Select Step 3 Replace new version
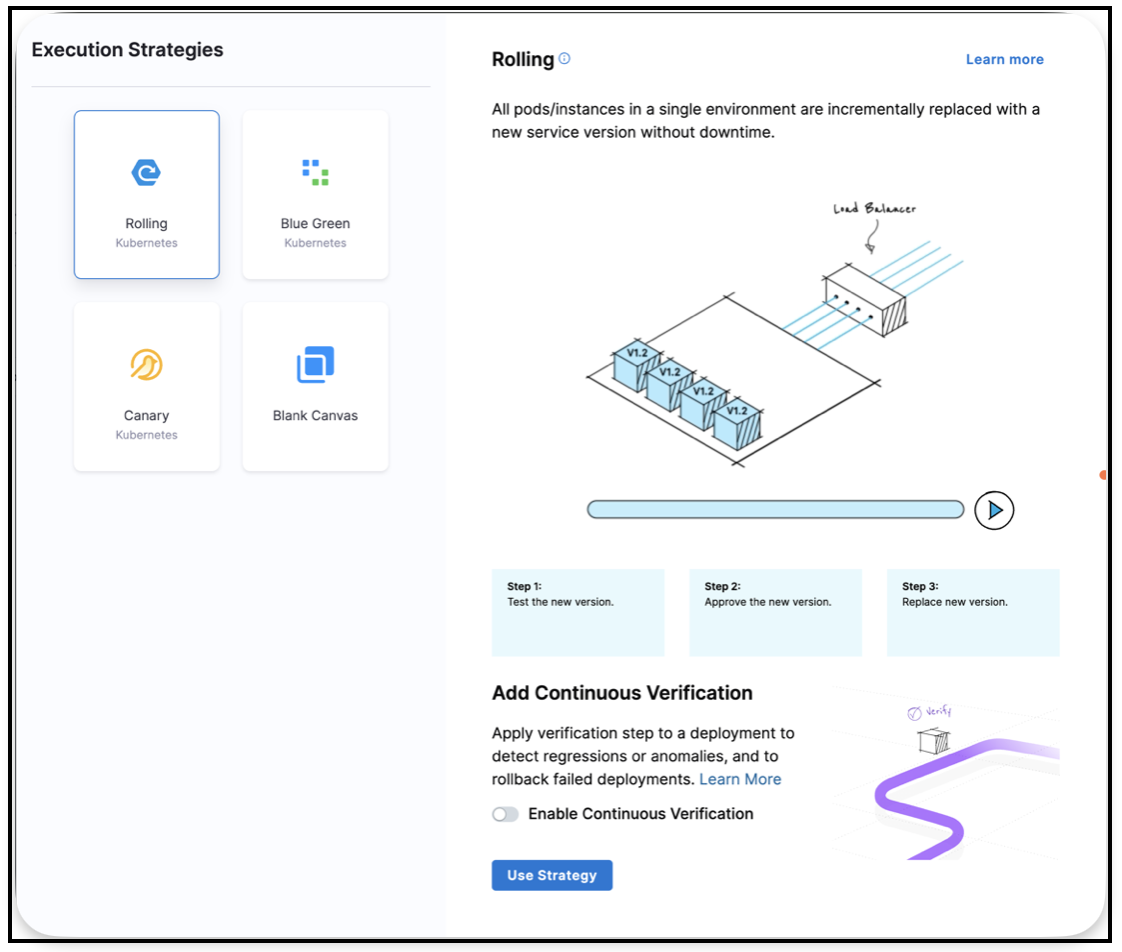Viewport: 1122px width, 952px height. tap(972, 612)
